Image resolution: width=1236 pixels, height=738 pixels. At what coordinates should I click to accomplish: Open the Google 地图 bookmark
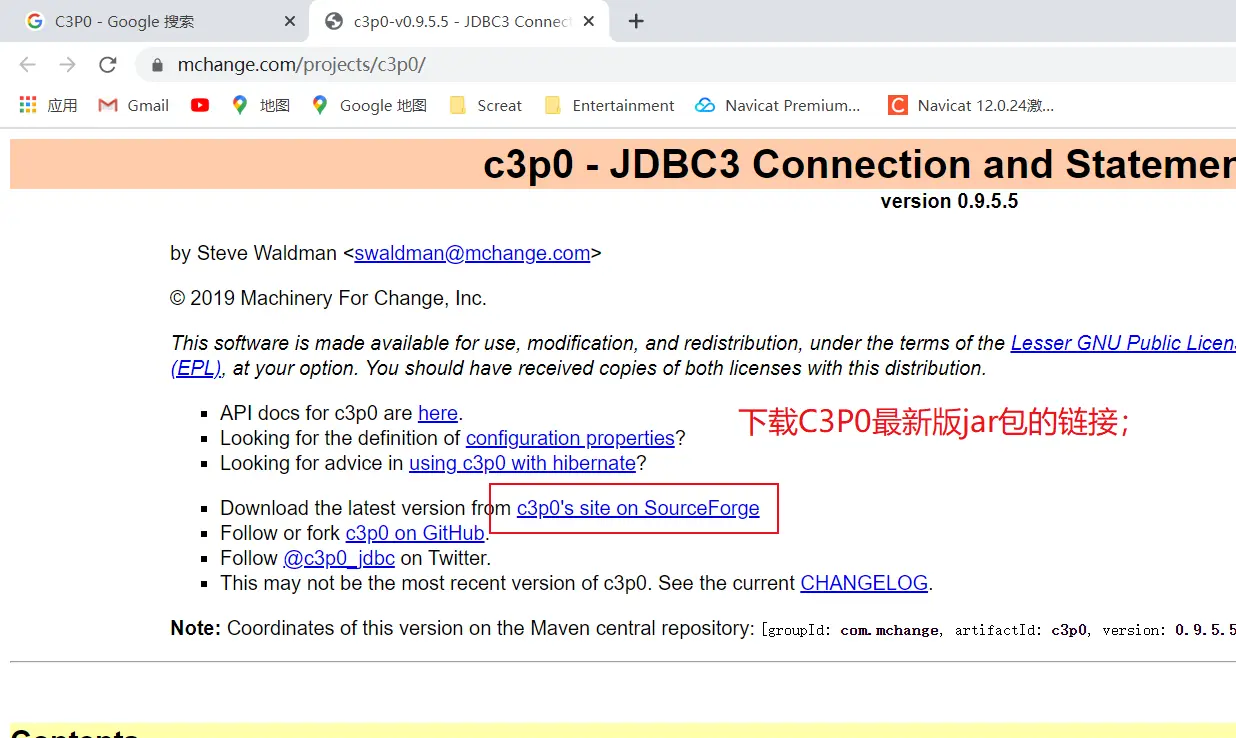coord(370,105)
